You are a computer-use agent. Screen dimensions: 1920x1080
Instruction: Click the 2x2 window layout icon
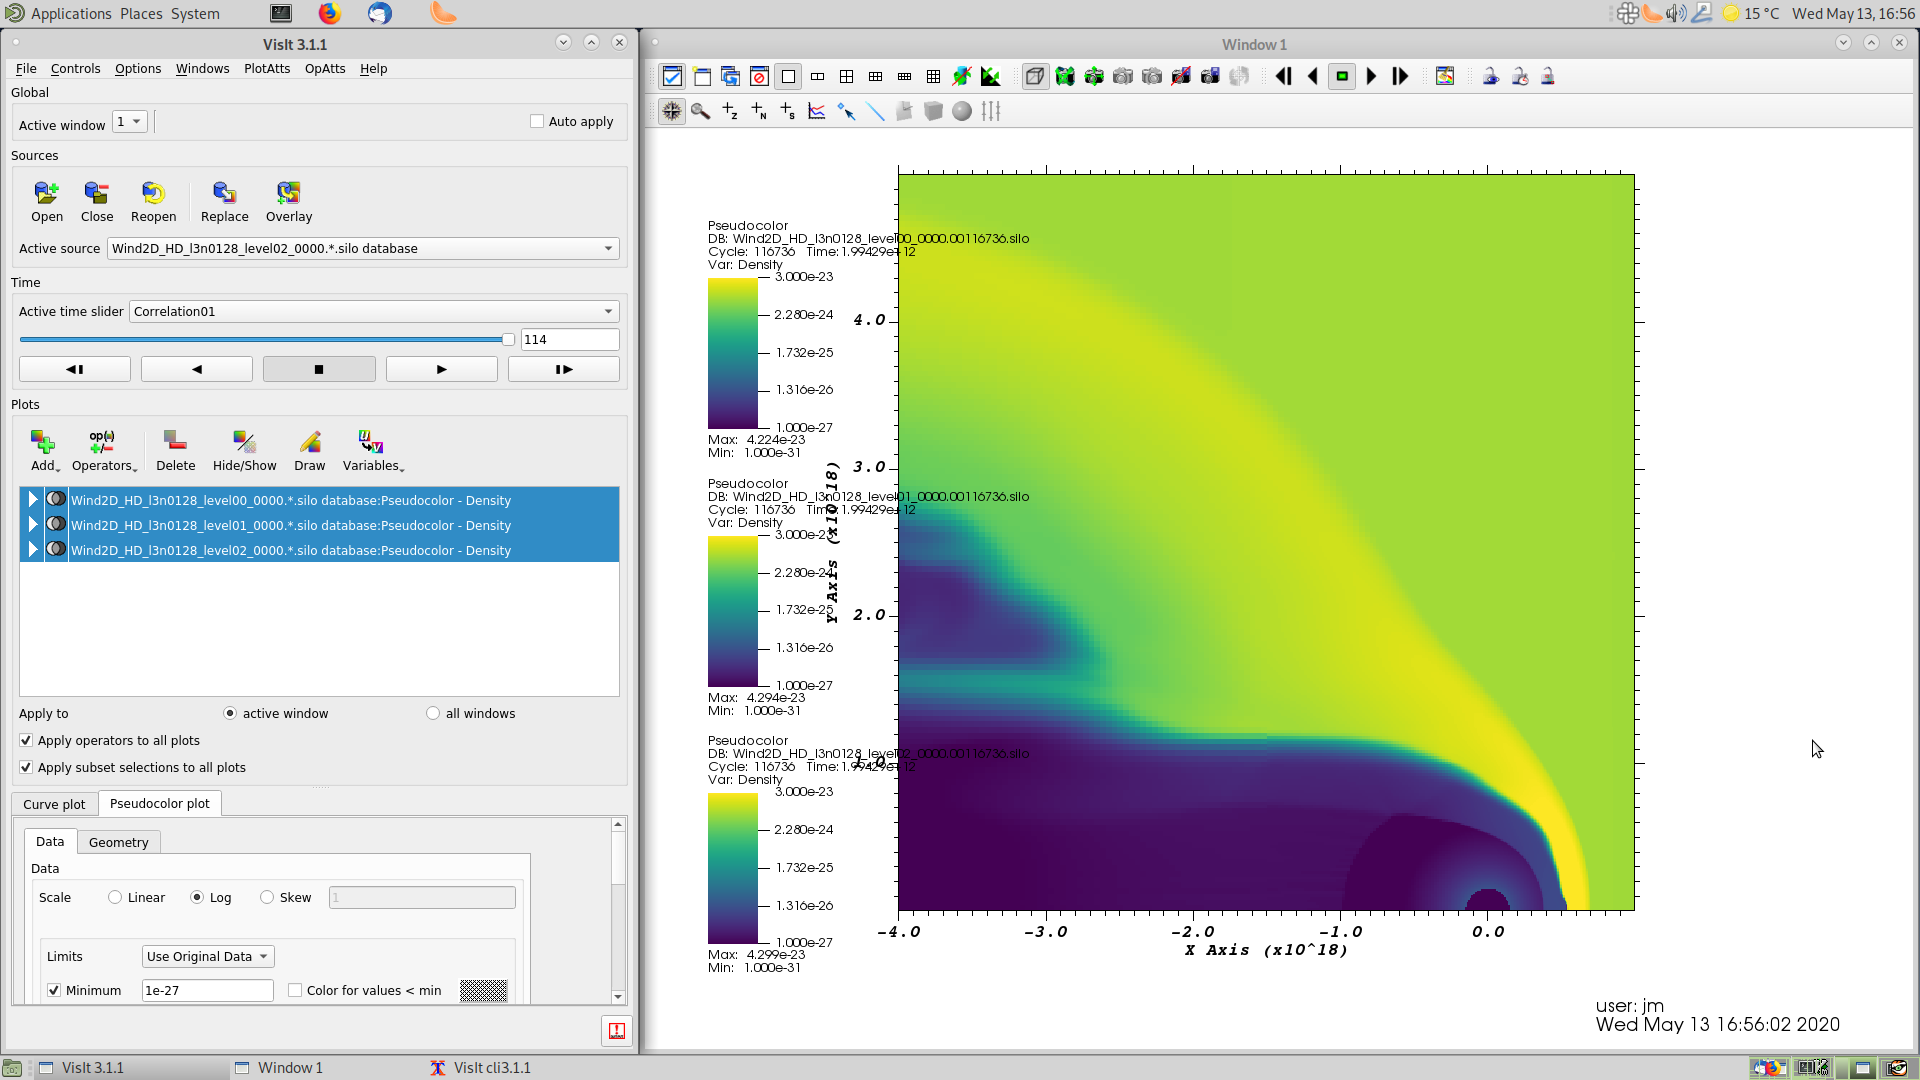pyautogui.click(x=846, y=76)
